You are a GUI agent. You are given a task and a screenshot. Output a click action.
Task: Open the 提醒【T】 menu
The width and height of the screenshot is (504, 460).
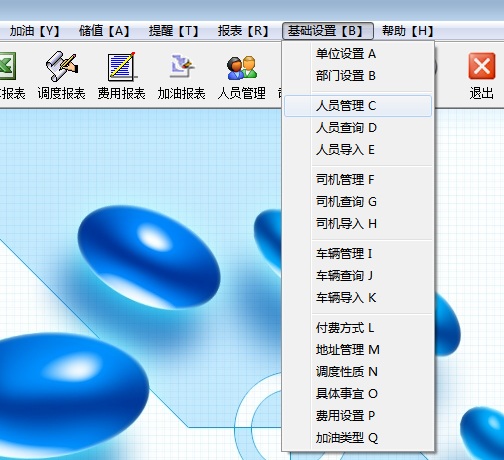173,31
